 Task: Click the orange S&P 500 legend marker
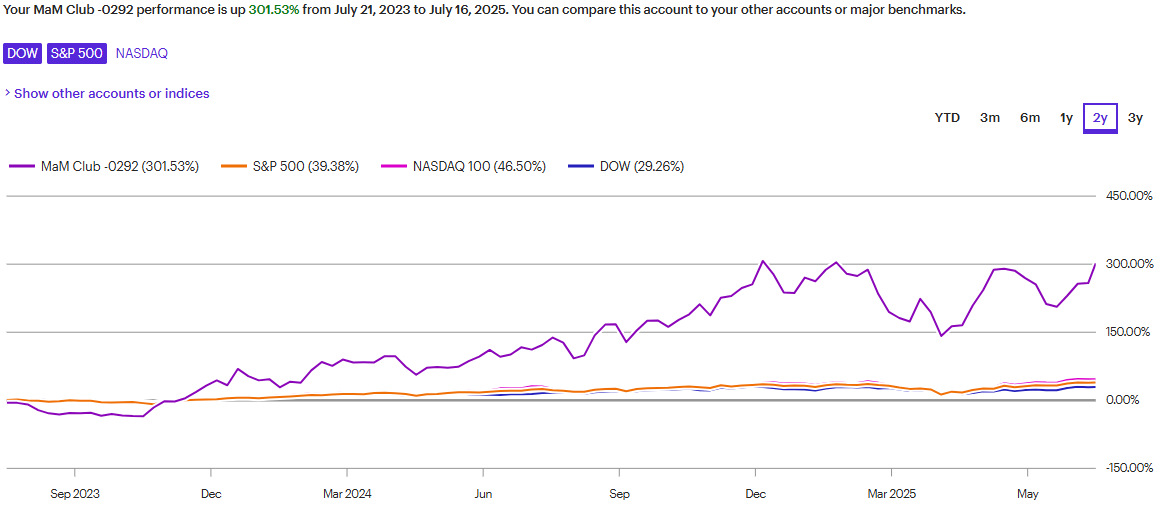click(x=234, y=166)
